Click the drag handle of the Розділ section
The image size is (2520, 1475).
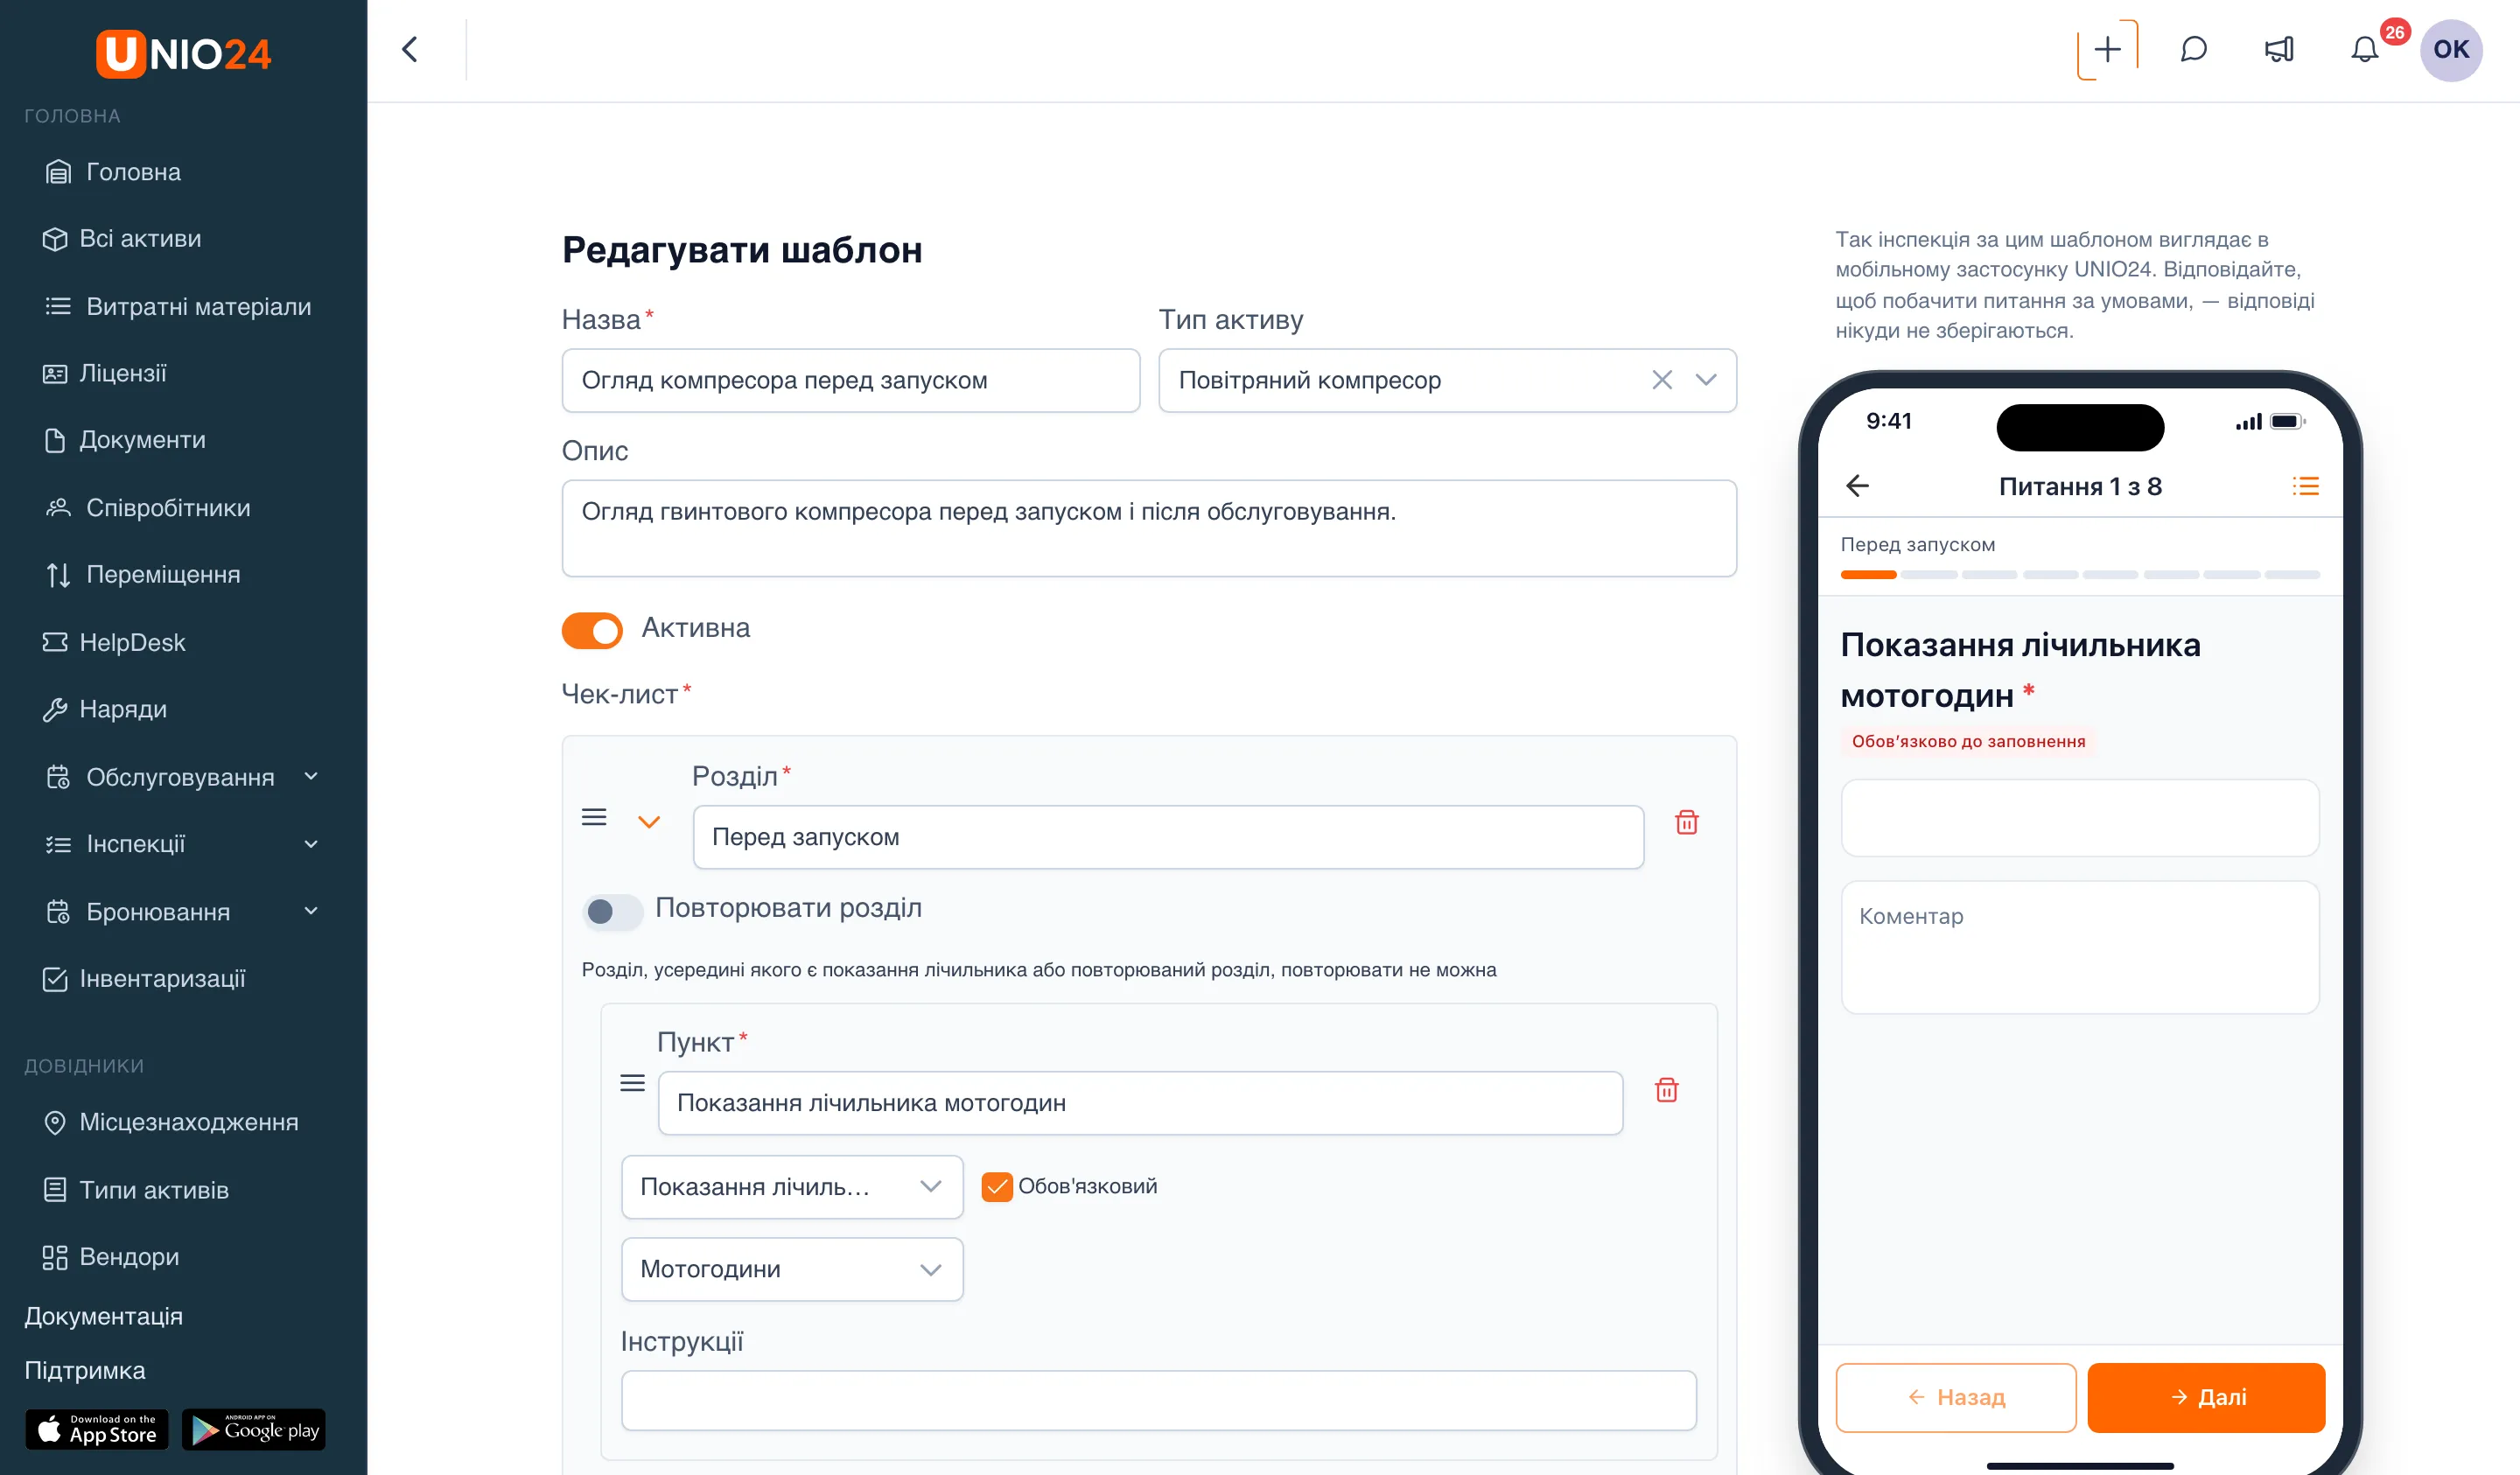pos(594,817)
